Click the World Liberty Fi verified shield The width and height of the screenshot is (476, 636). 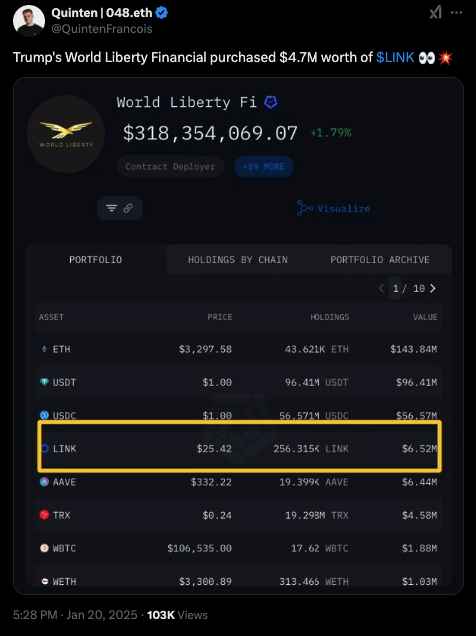tap(271, 102)
